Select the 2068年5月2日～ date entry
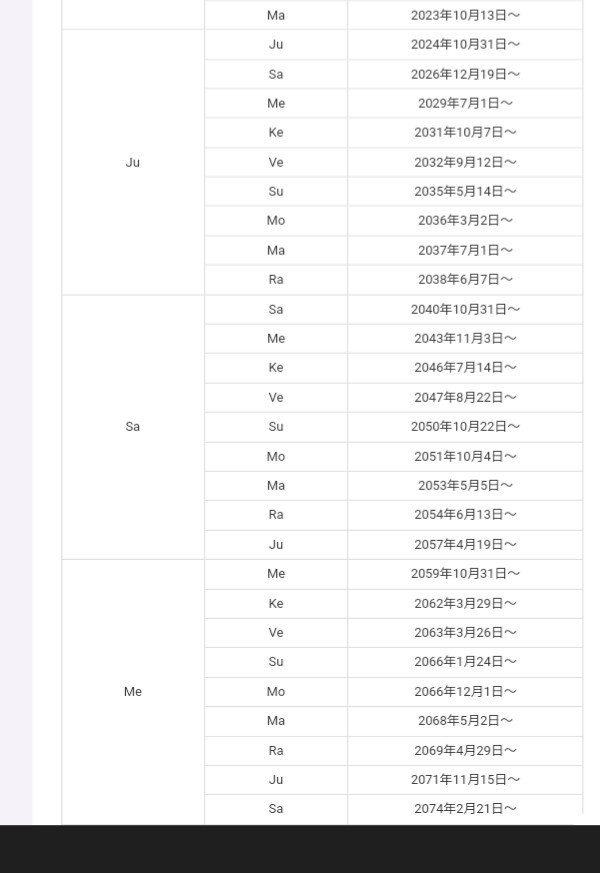 465,720
